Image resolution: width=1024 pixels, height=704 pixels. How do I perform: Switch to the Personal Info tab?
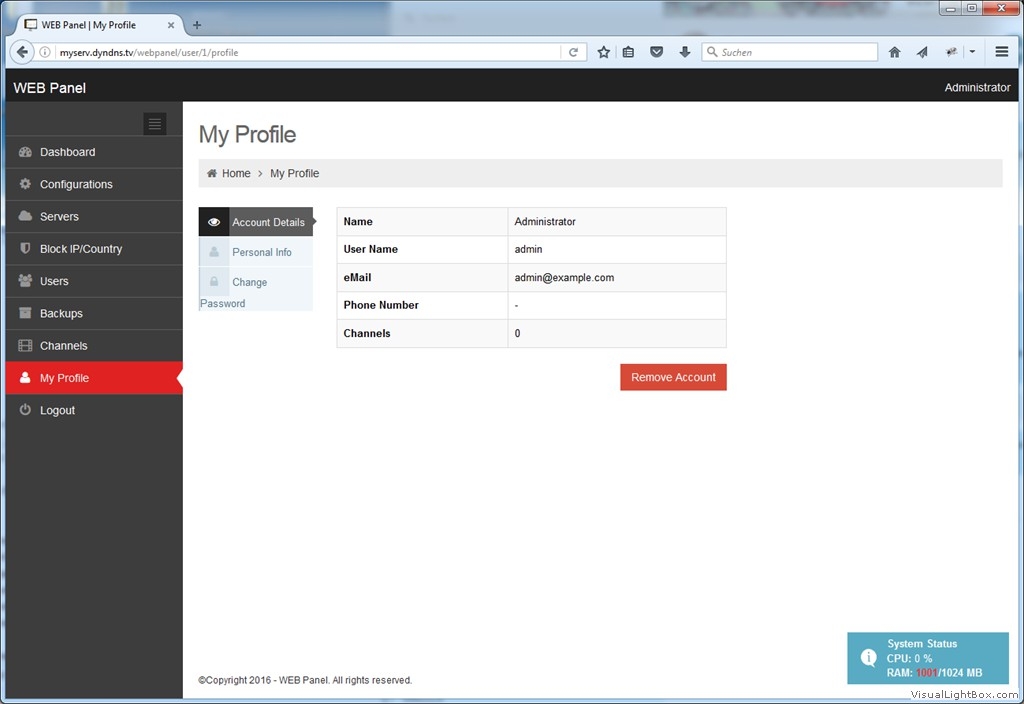click(x=263, y=252)
